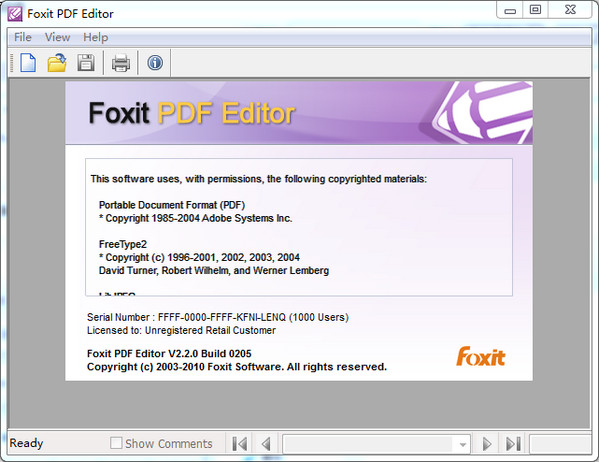
Task: Click the copyrighted materials text box
Action: pos(299,227)
